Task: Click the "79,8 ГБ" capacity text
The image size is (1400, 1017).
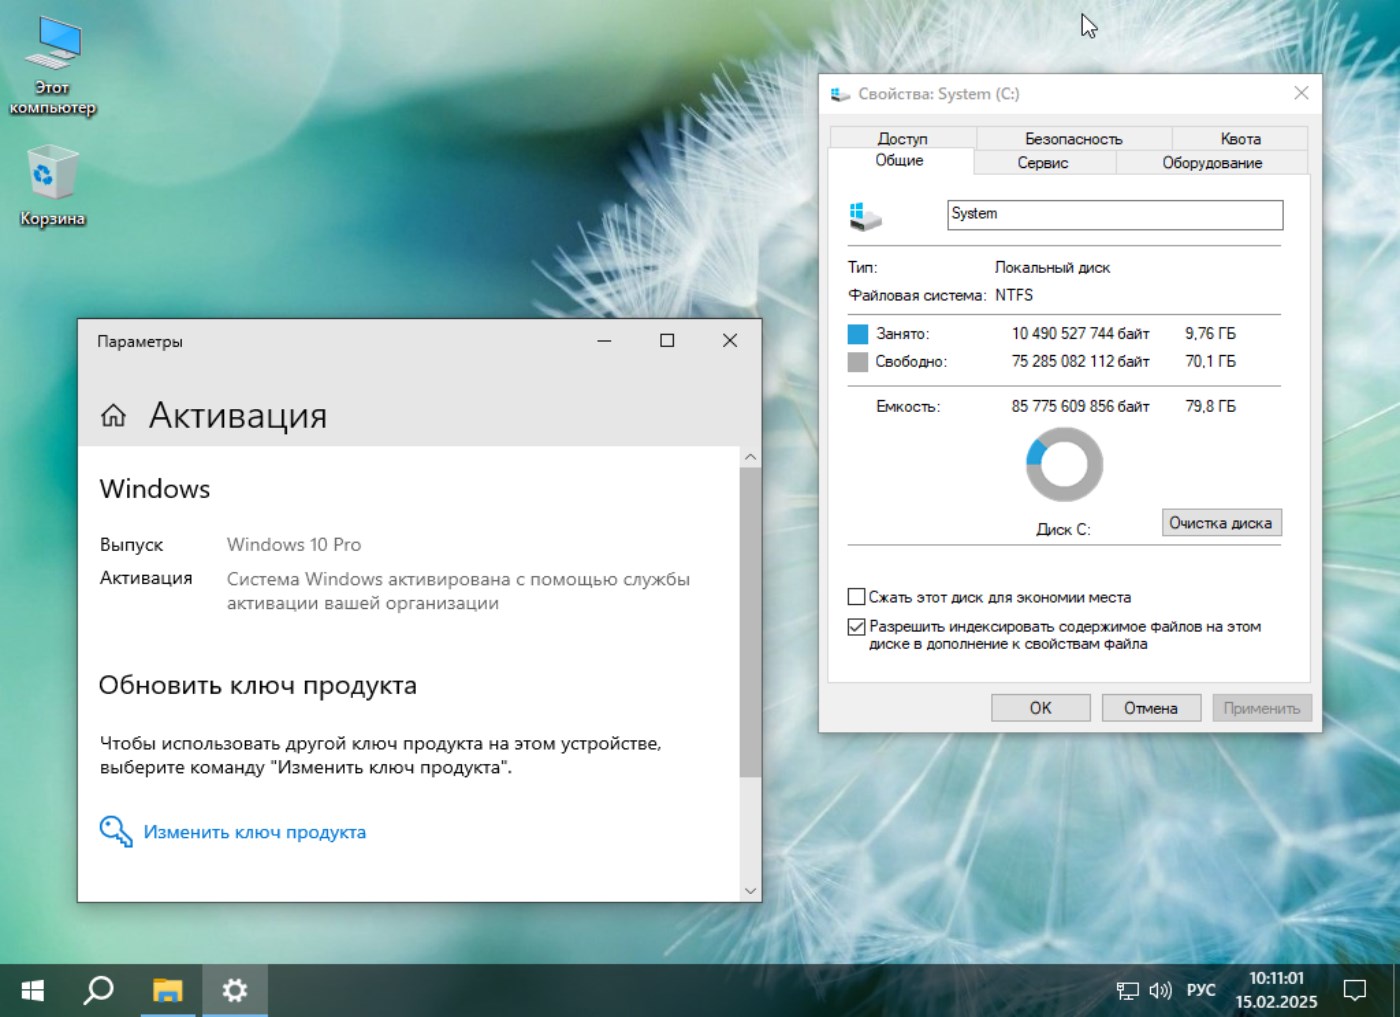Action: click(1211, 406)
